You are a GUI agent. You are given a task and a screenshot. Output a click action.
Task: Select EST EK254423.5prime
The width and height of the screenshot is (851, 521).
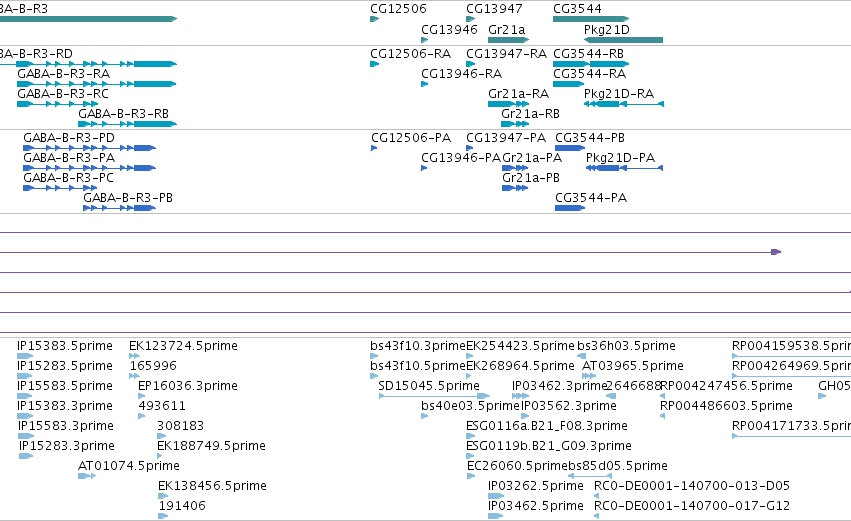[520, 346]
